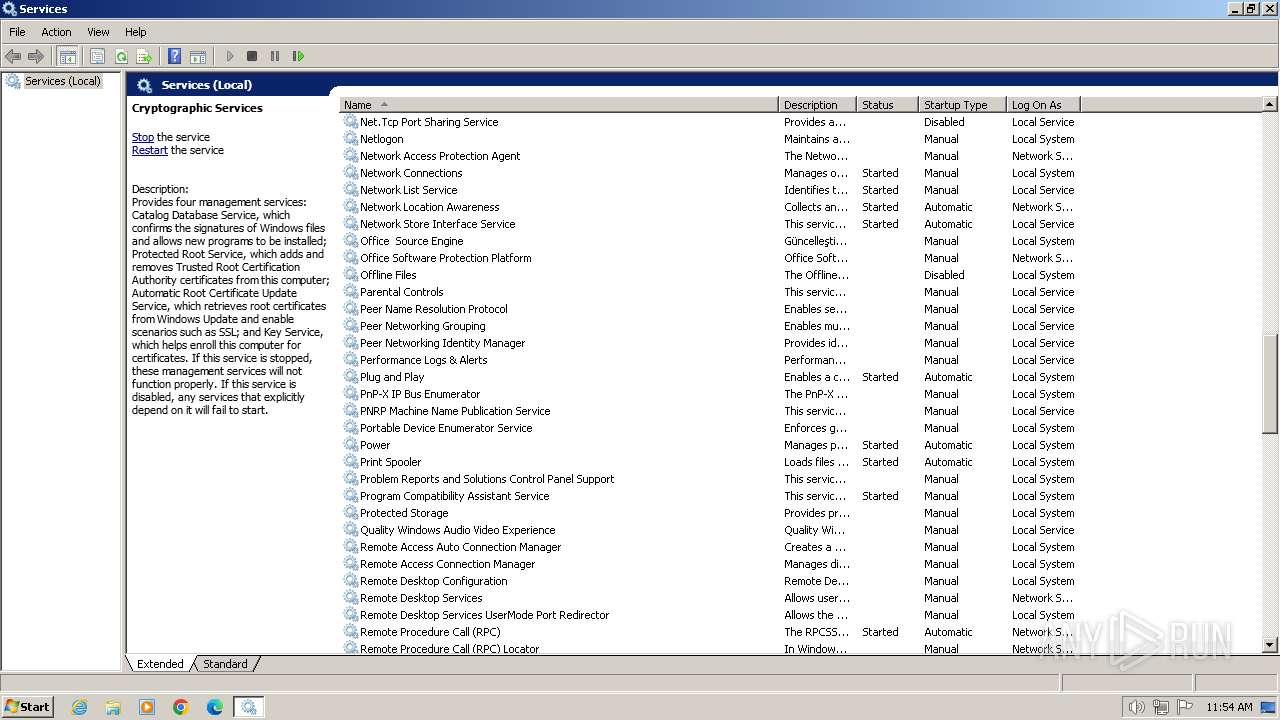Select Office Source Engine service
This screenshot has width=1280, height=720.
[x=411, y=241]
